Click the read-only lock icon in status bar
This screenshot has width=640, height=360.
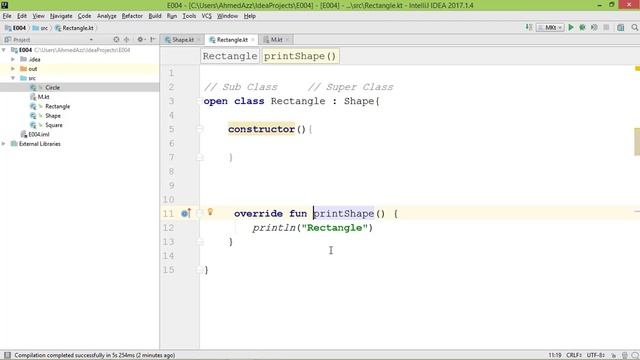pos(613,356)
